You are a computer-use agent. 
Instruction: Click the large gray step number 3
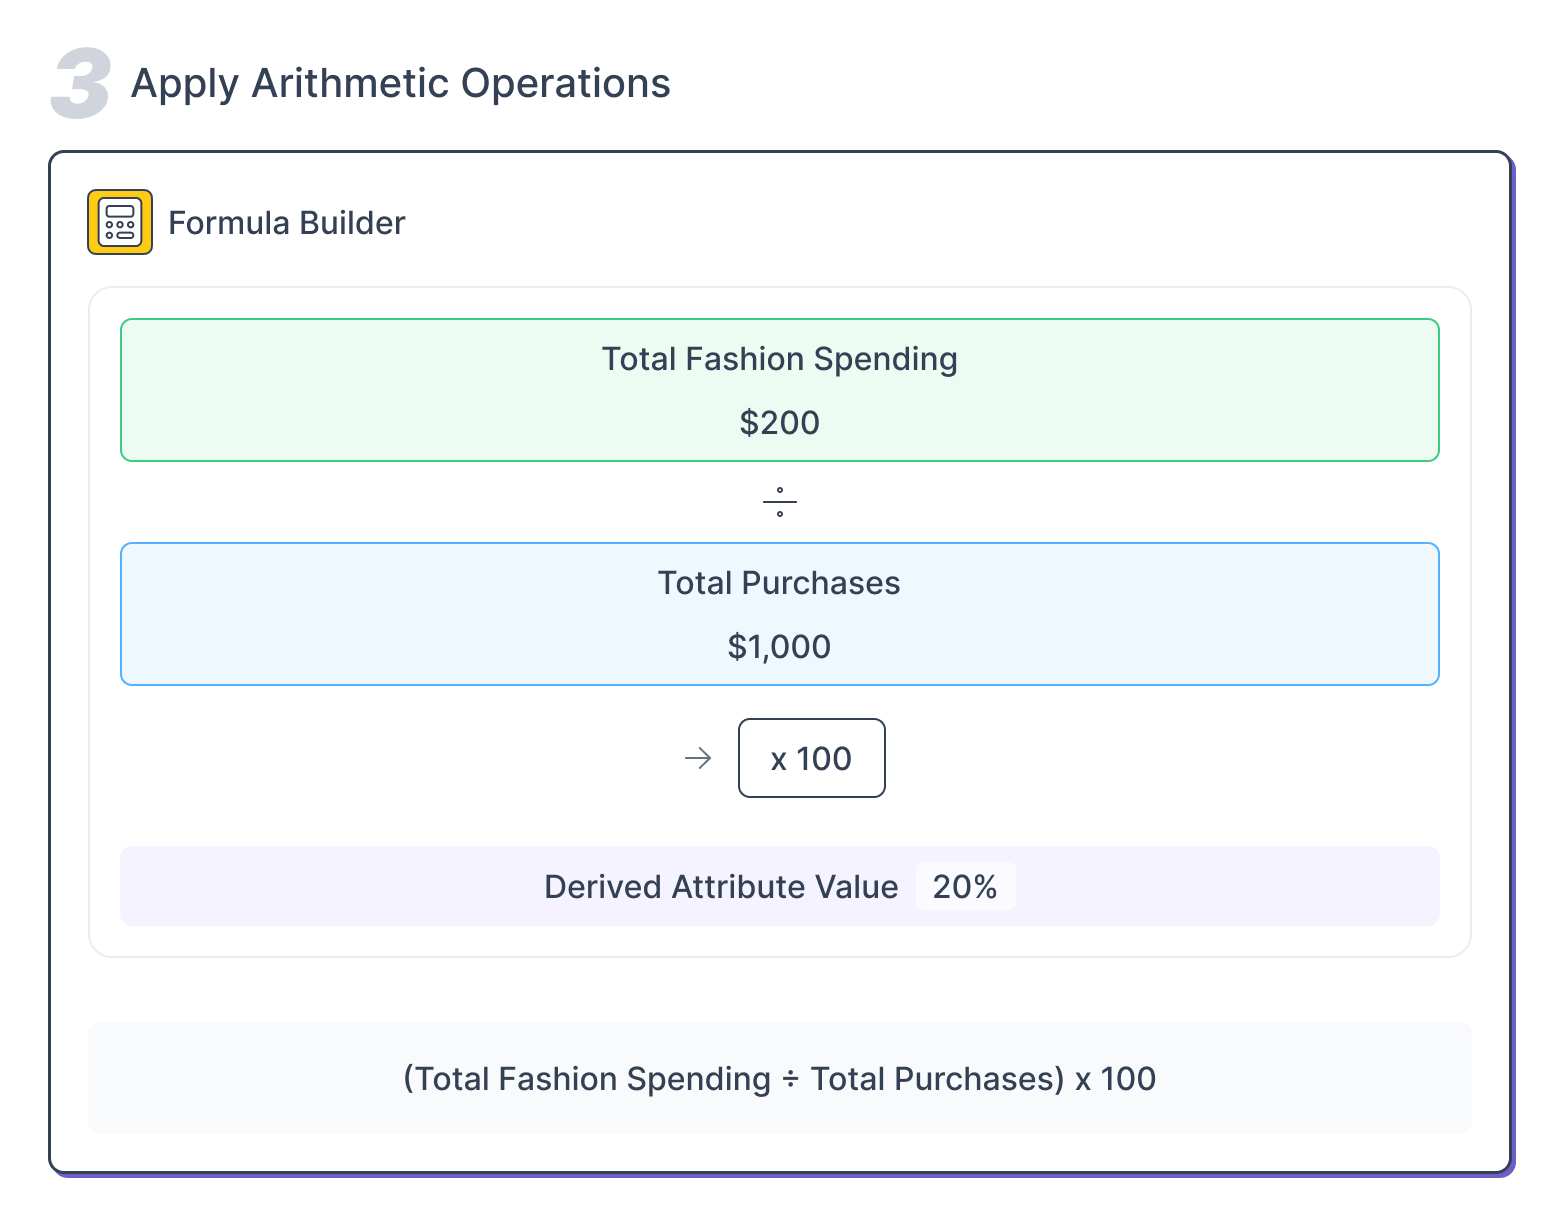pos(80,85)
